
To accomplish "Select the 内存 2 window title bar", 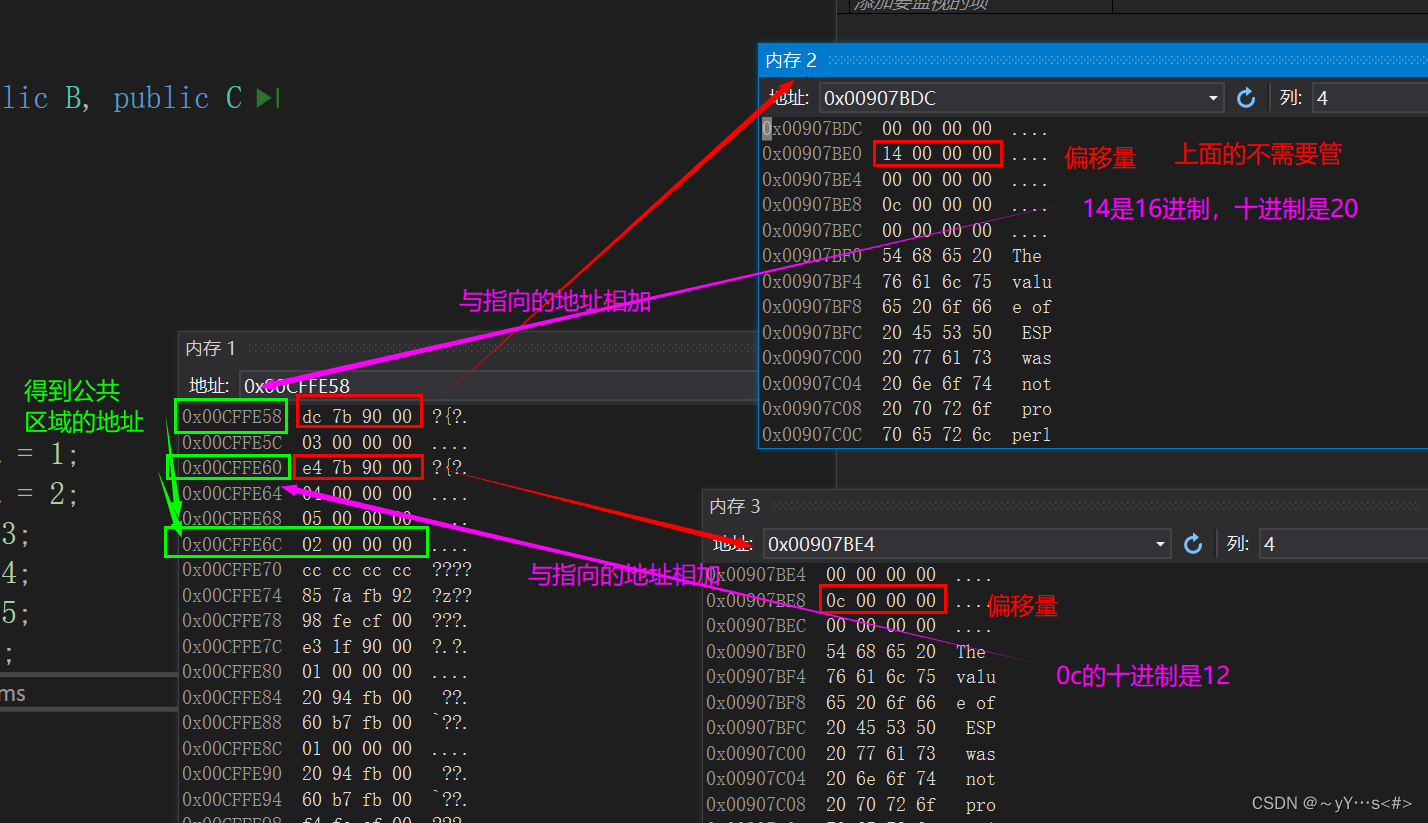I will point(1093,60).
